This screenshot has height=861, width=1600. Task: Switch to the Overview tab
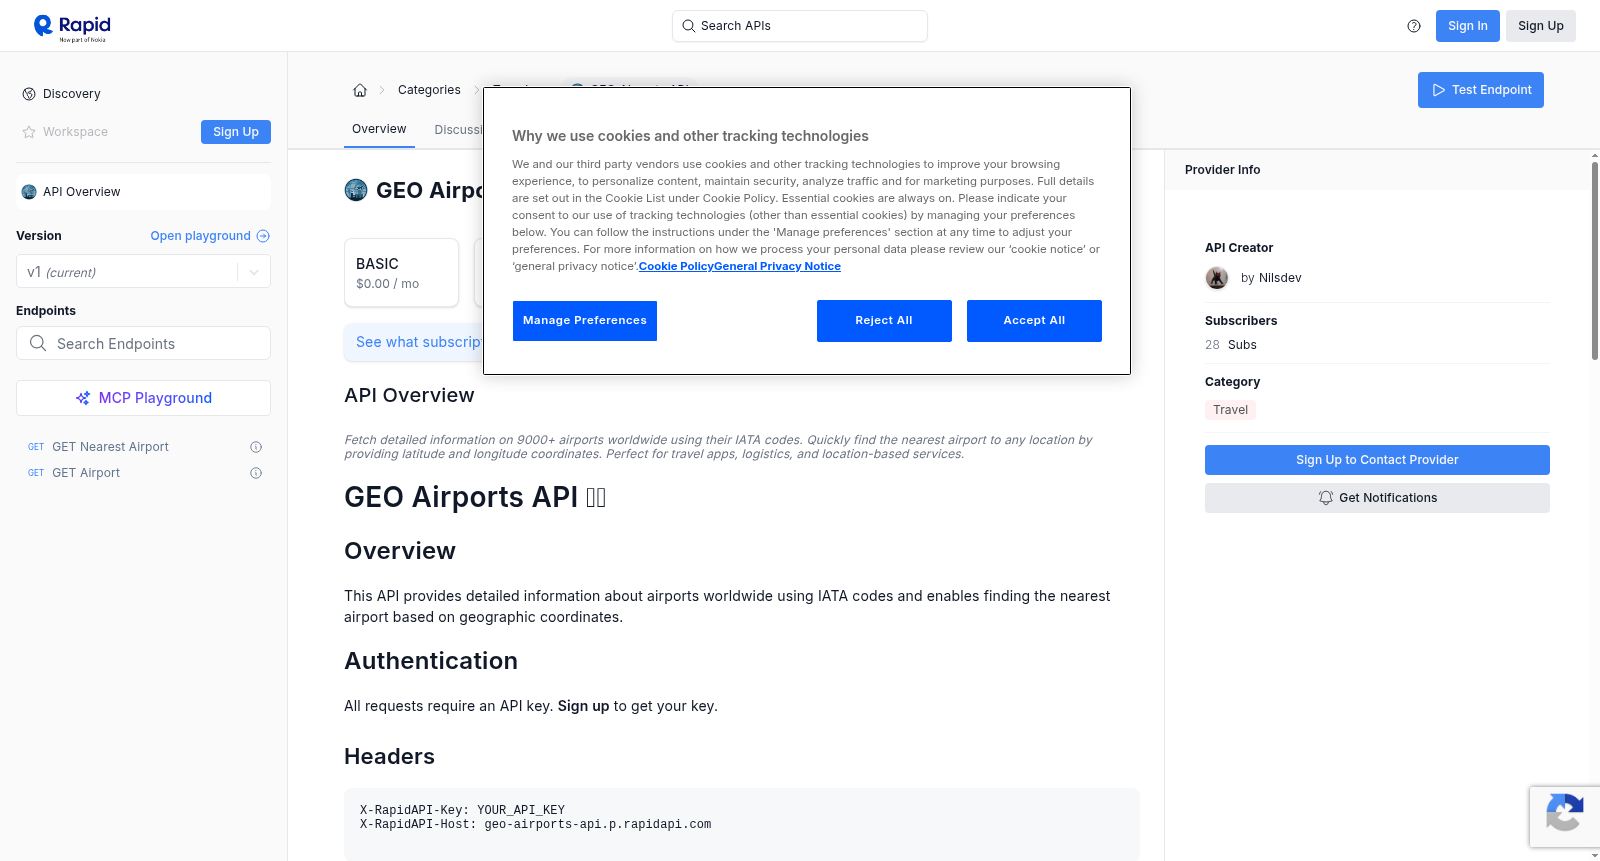379,129
